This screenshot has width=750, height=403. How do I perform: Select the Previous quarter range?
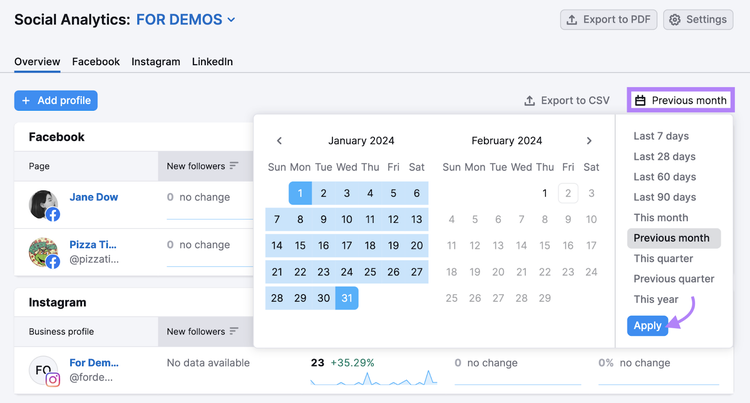click(673, 279)
